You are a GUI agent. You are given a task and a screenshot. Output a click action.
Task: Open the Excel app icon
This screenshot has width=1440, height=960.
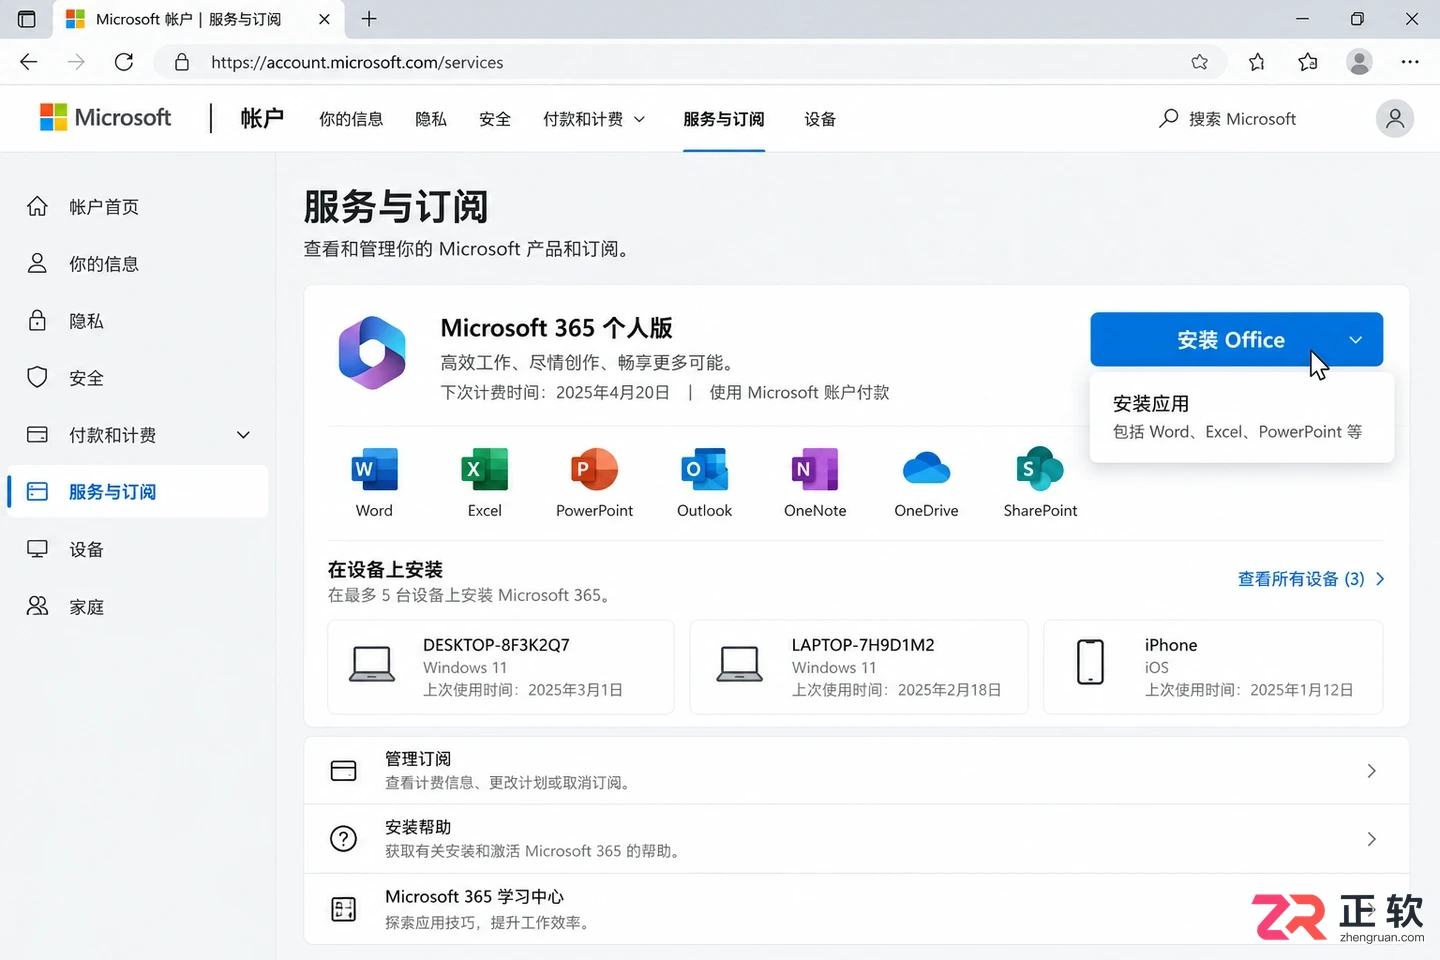click(485, 469)
